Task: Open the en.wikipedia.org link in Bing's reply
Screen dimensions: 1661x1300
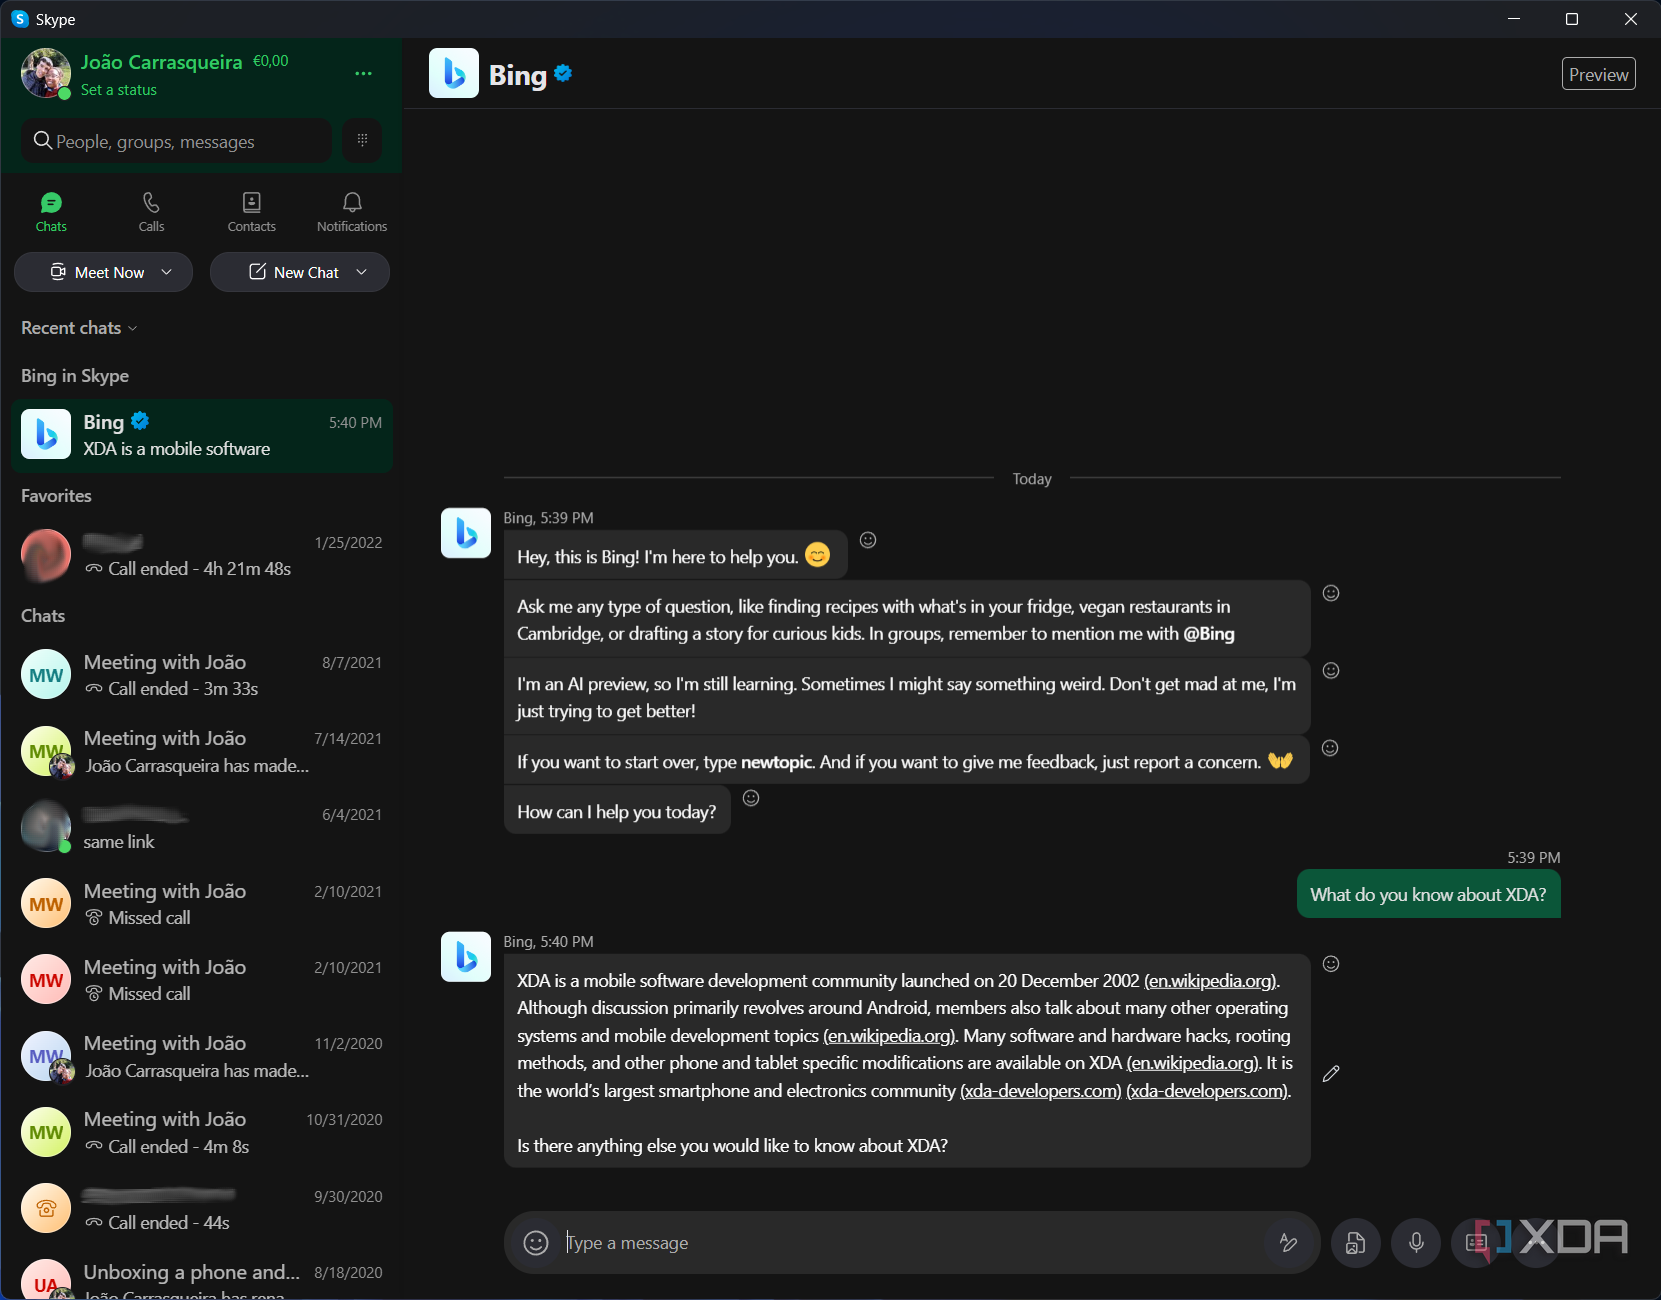Action: tap(1210, 981)
